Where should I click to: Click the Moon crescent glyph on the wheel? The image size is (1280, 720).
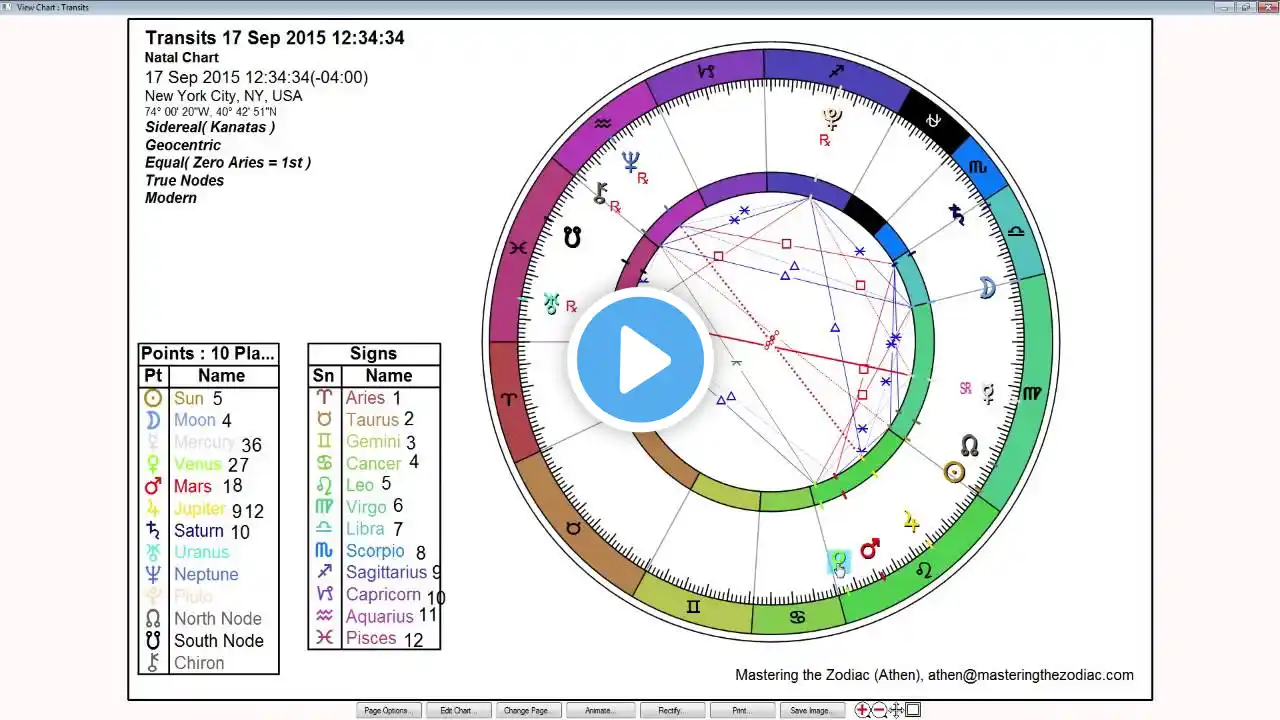point(987,288)
